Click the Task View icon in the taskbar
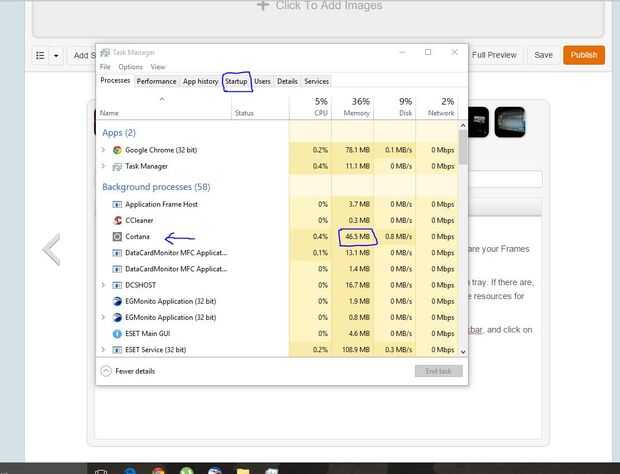The image size is (620, 474). click(101, 471)
